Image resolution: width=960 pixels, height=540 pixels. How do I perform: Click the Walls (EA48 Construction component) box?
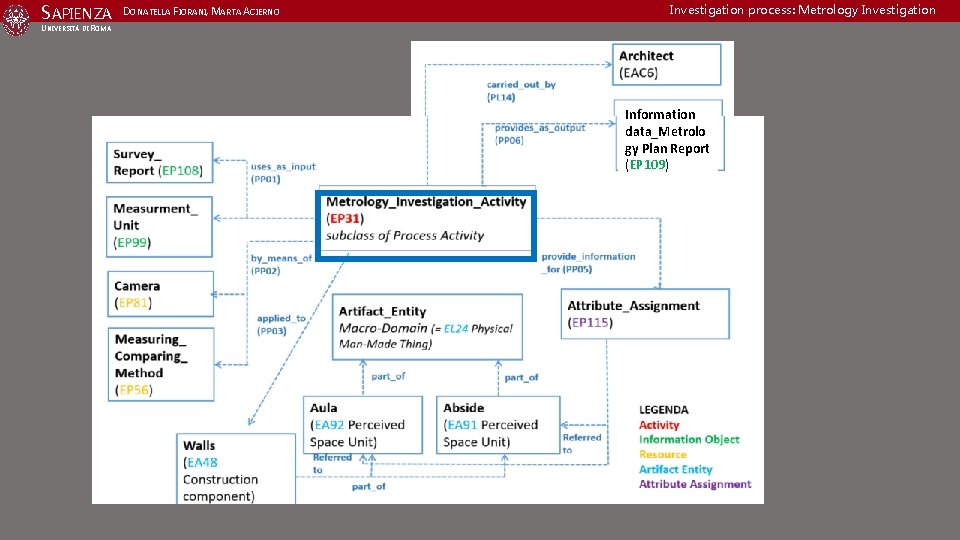(x=236, y=469)
